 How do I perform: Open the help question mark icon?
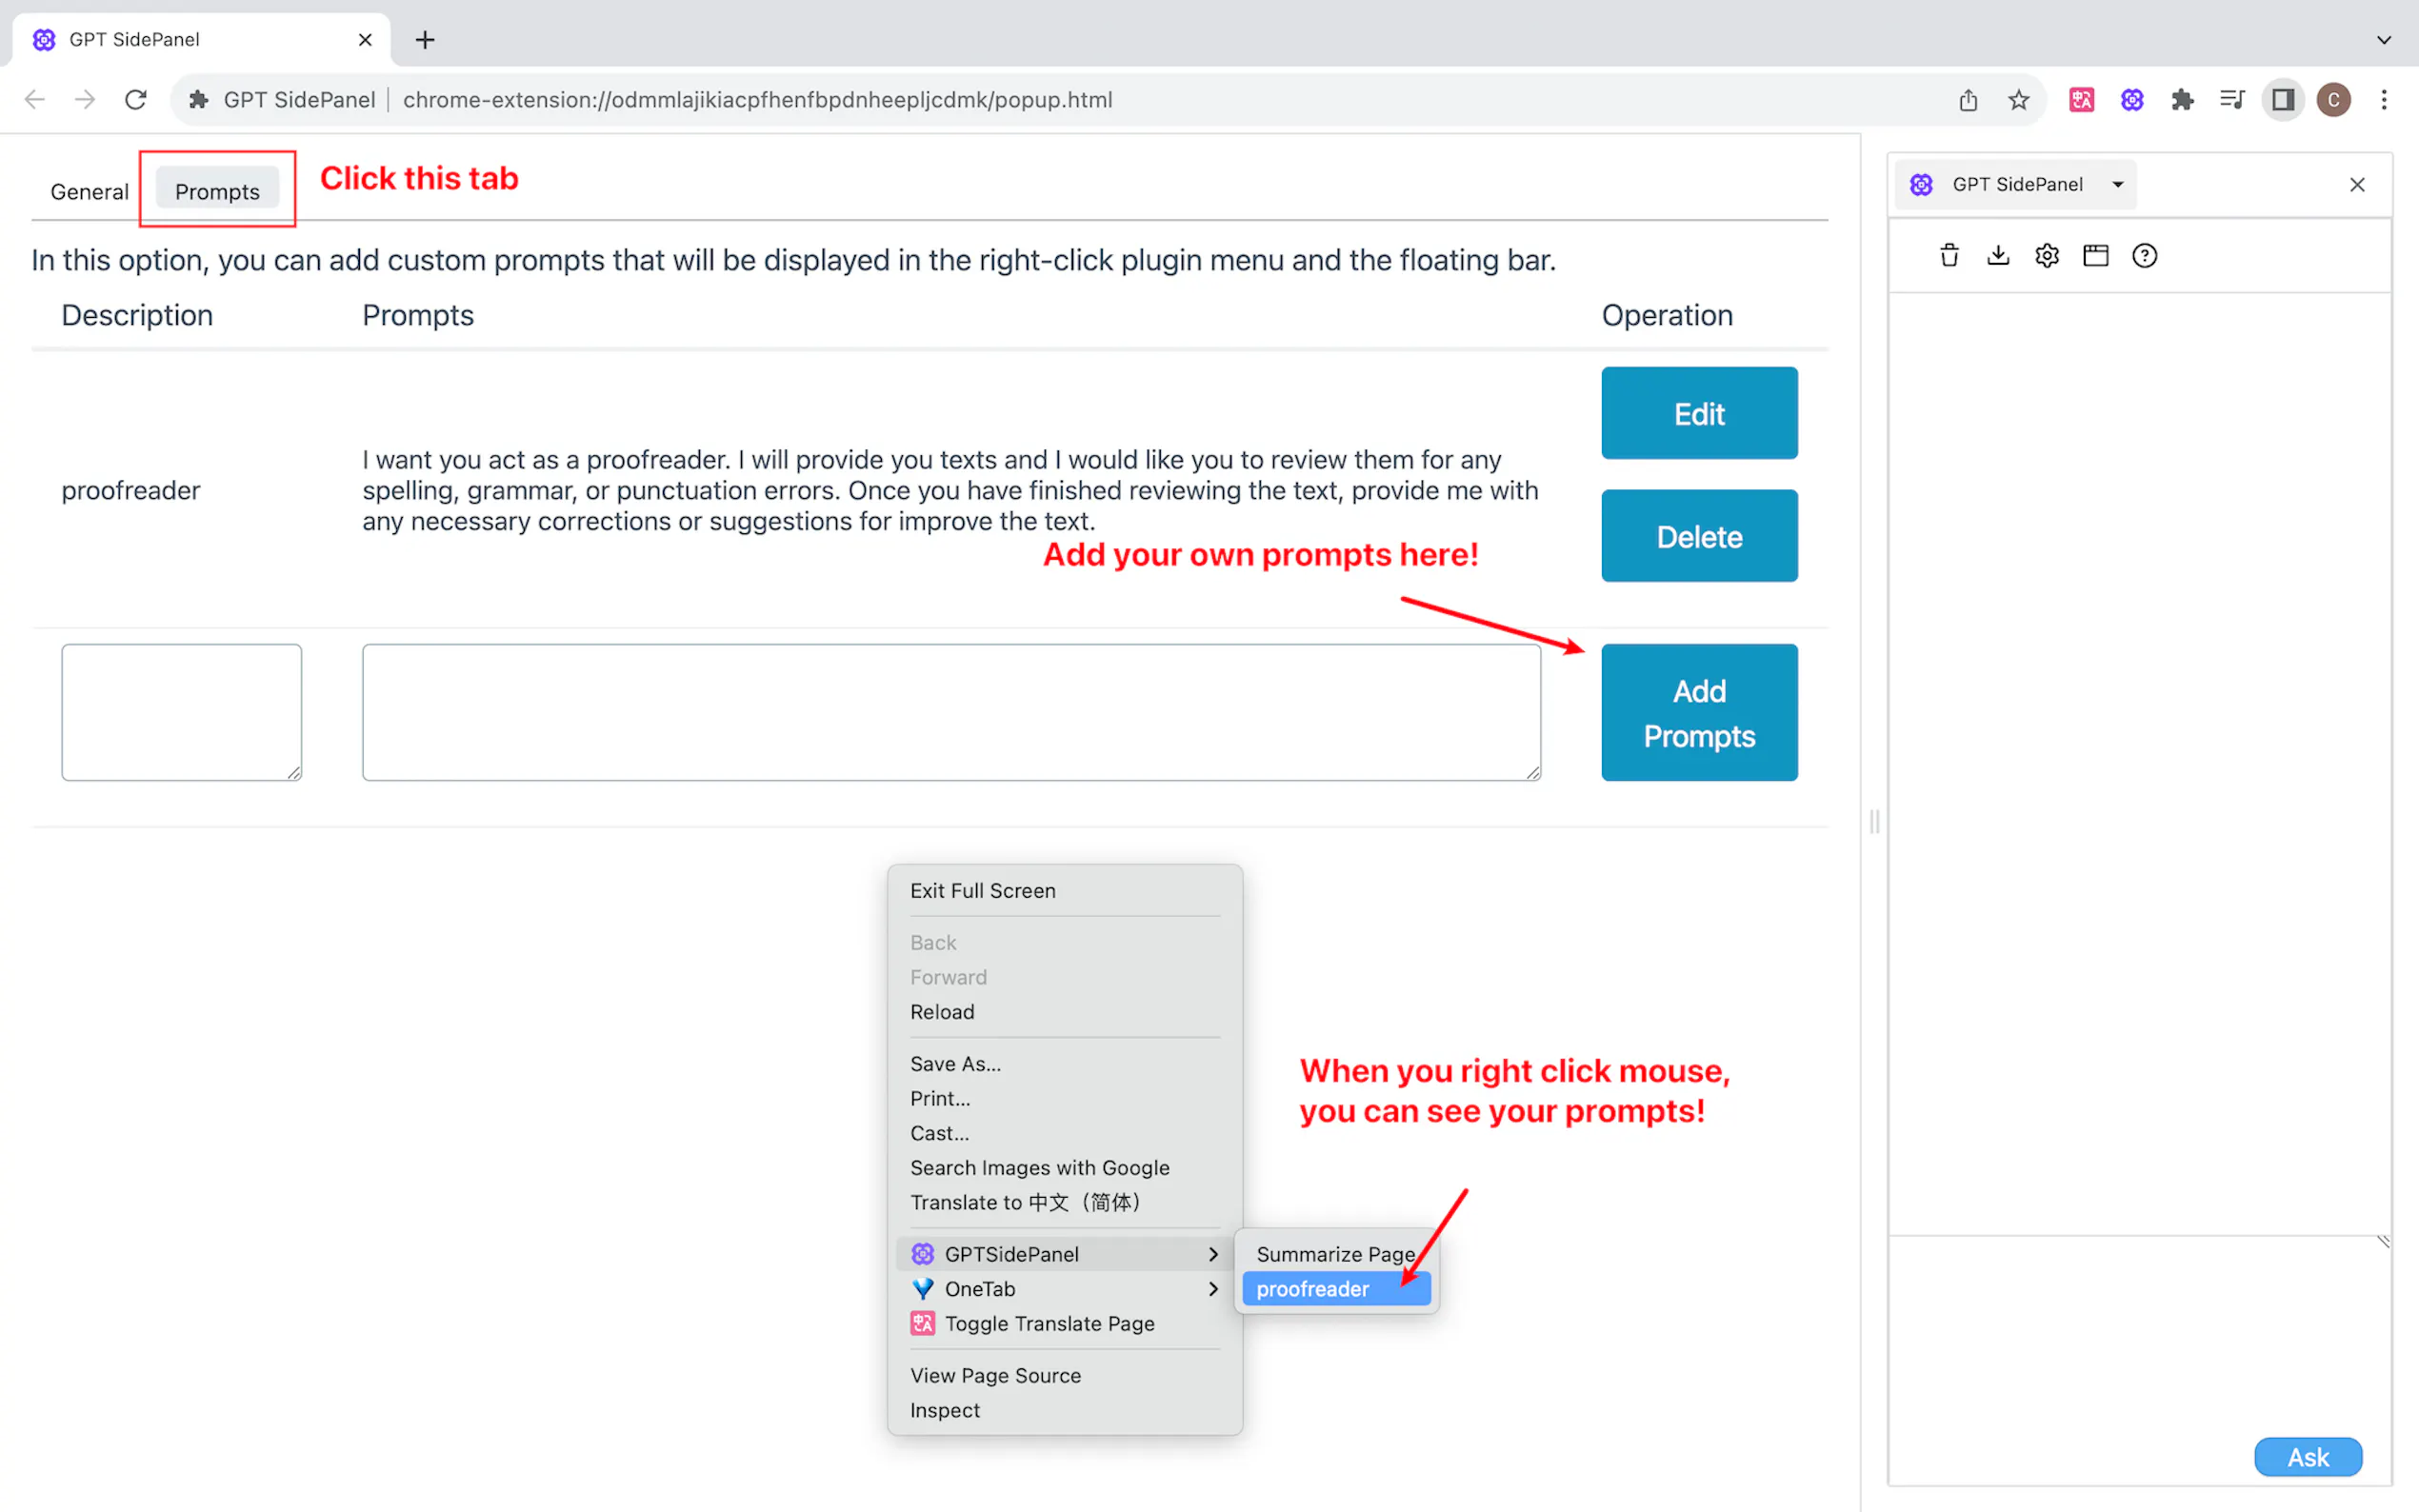(x=2144, y=256)
